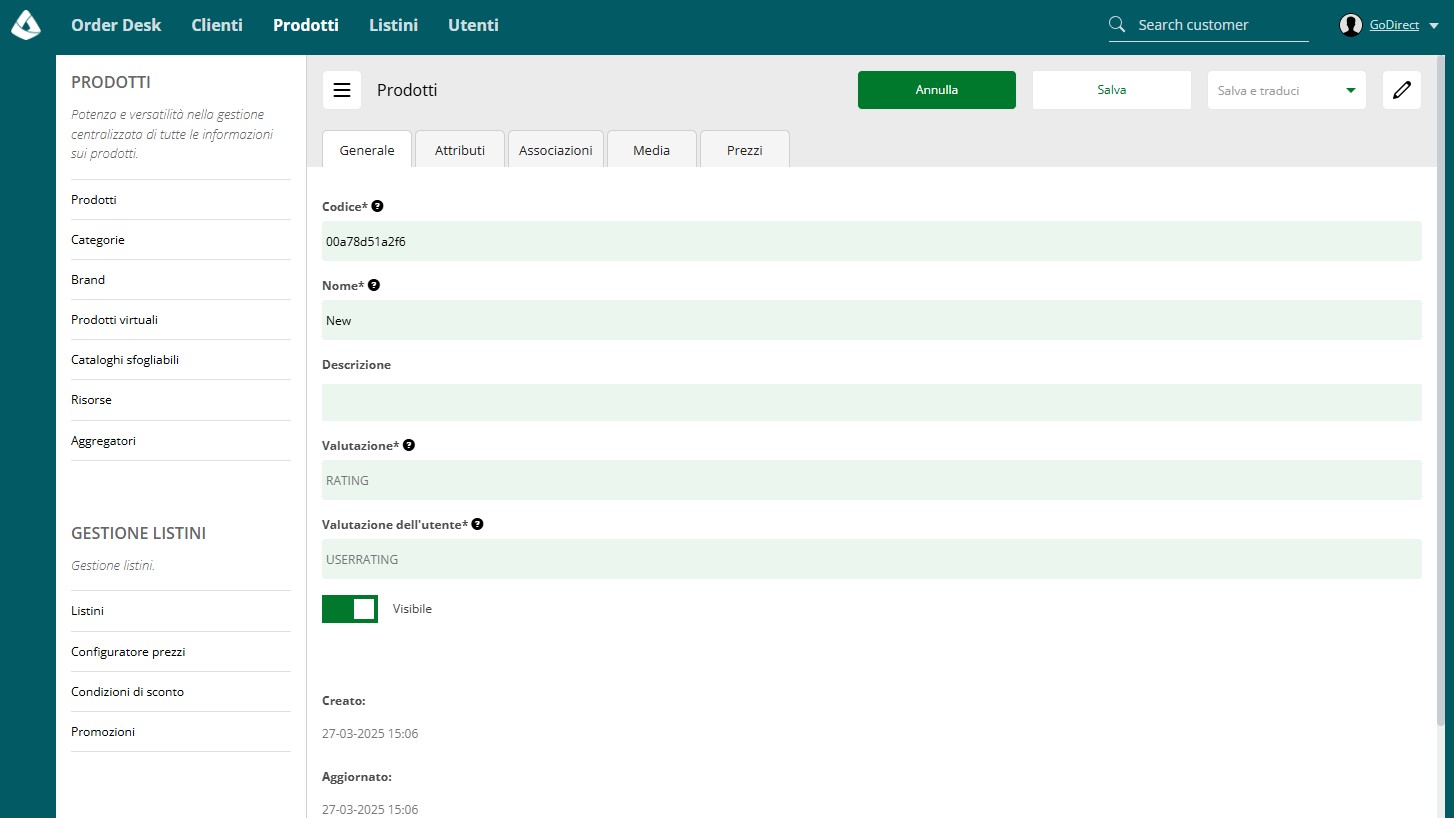Image resolution: width=1454 pixels, height=818 pixels.
Task: Click the pencil edit icon button
Action: click(1402, 90)
